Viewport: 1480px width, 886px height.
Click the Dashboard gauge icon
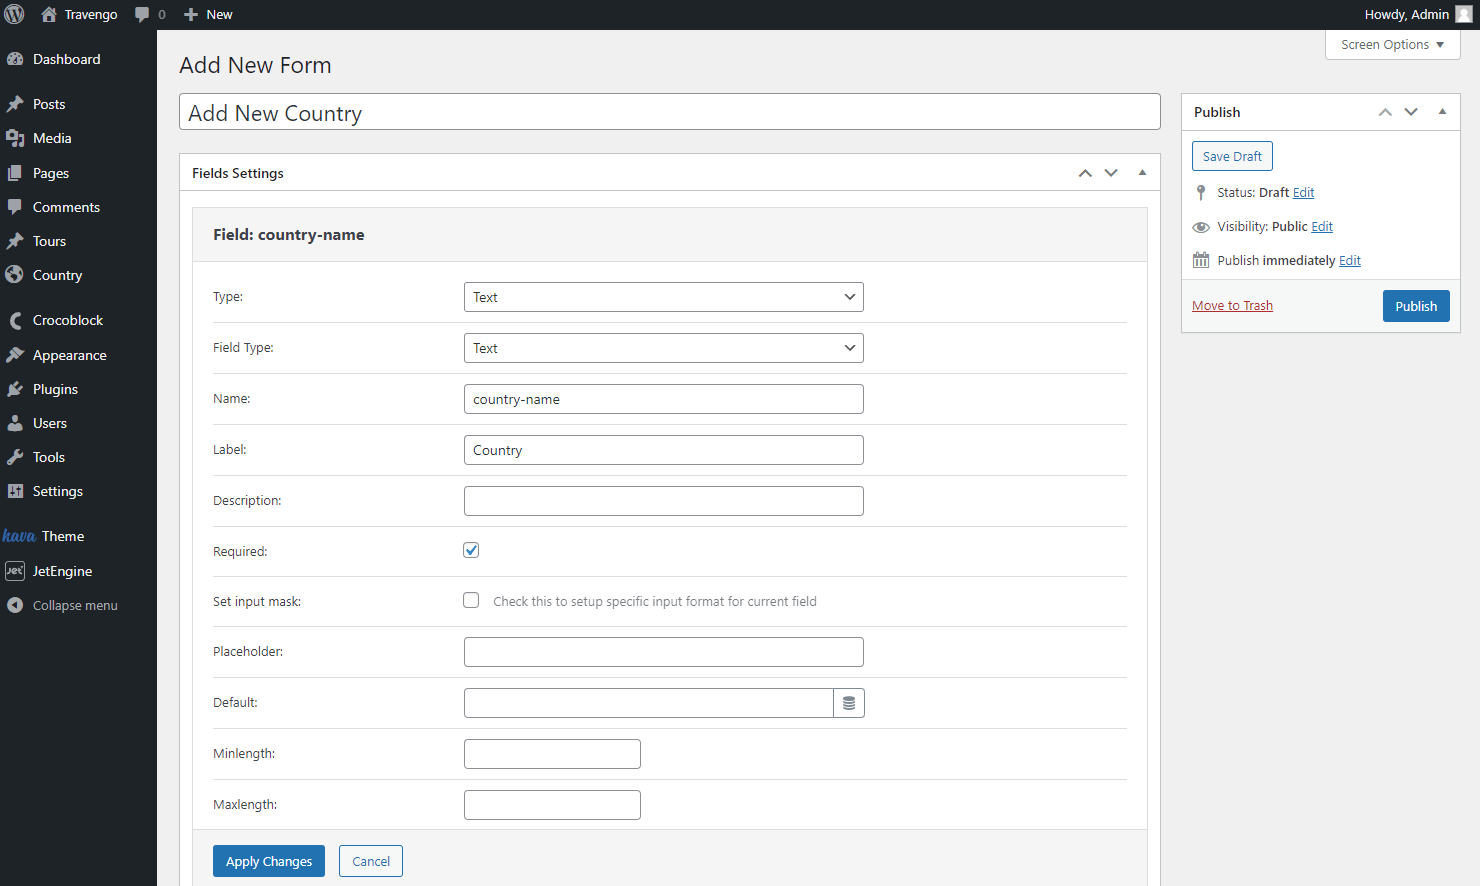(15, 59)
